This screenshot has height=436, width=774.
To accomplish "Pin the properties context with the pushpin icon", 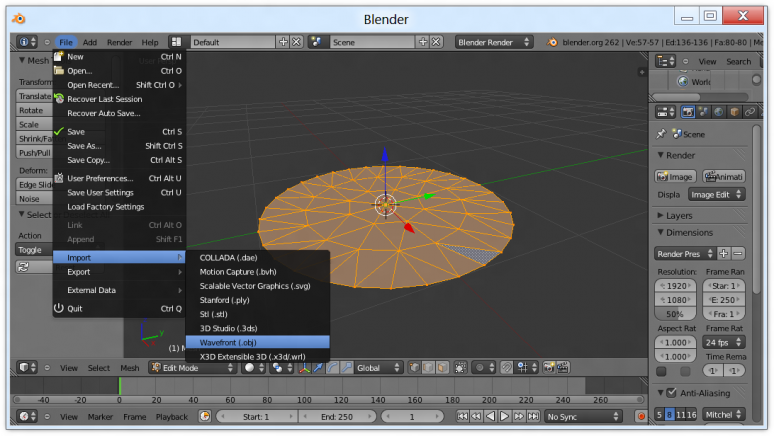I will (661, 134).
